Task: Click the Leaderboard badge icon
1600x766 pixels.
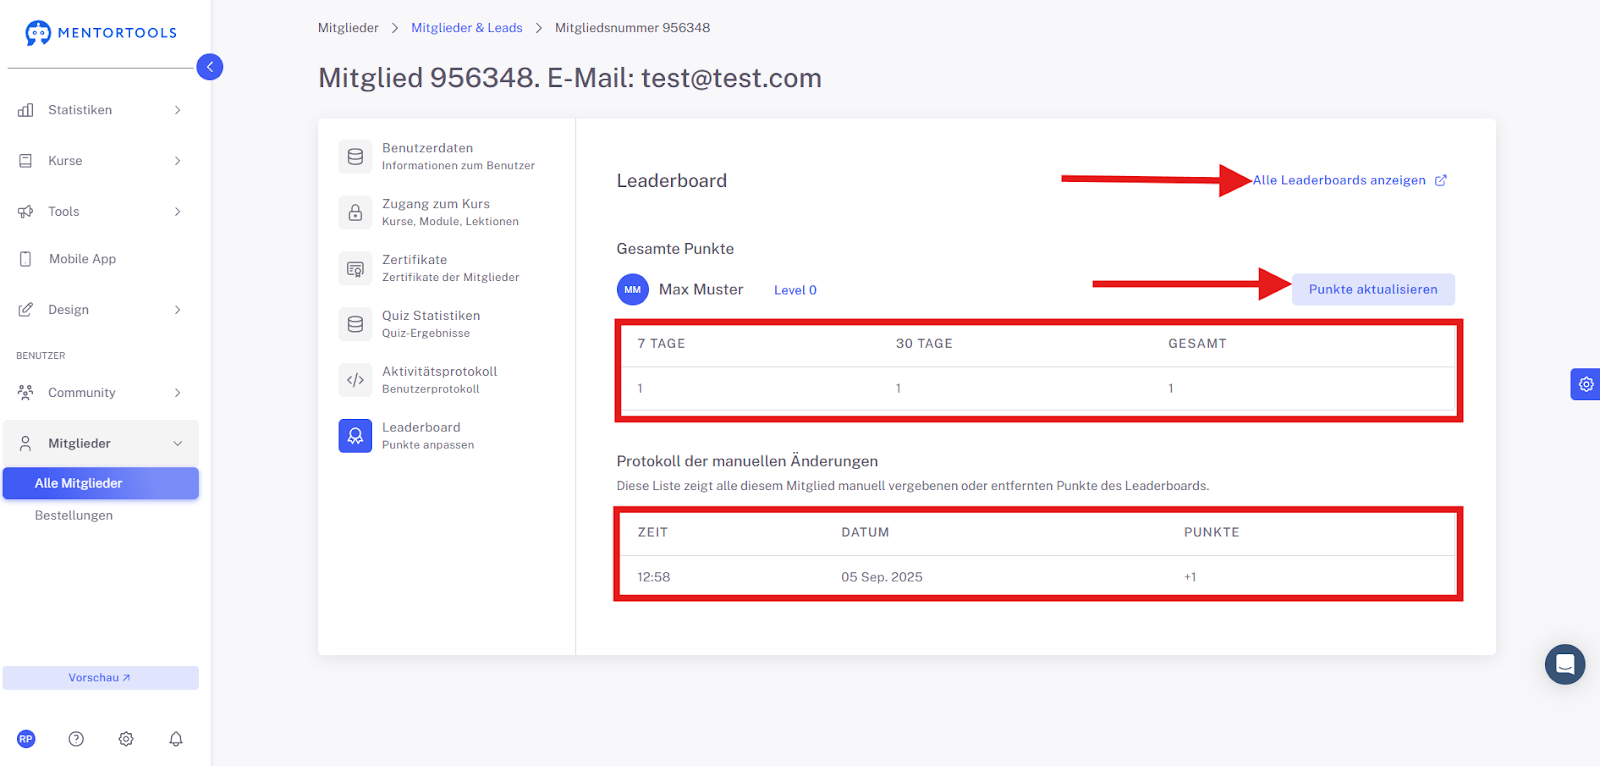Action: [x=355, y=436]
